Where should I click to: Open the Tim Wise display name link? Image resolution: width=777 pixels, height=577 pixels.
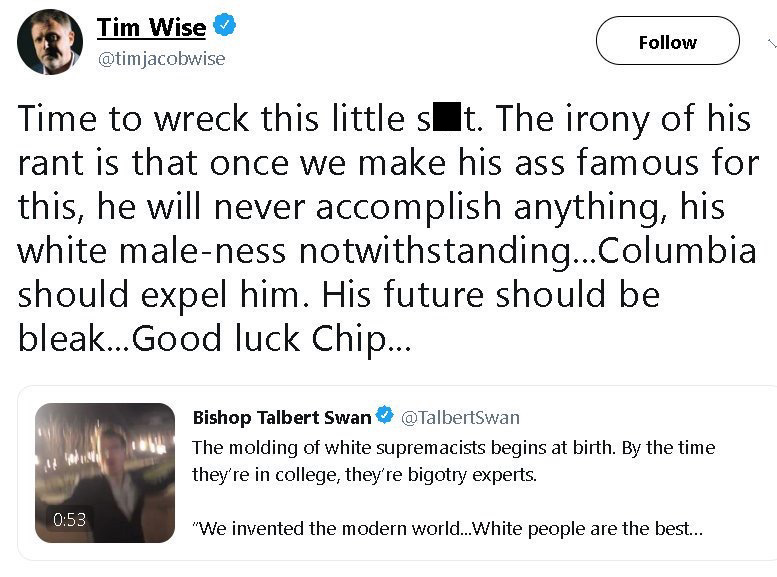151,27
